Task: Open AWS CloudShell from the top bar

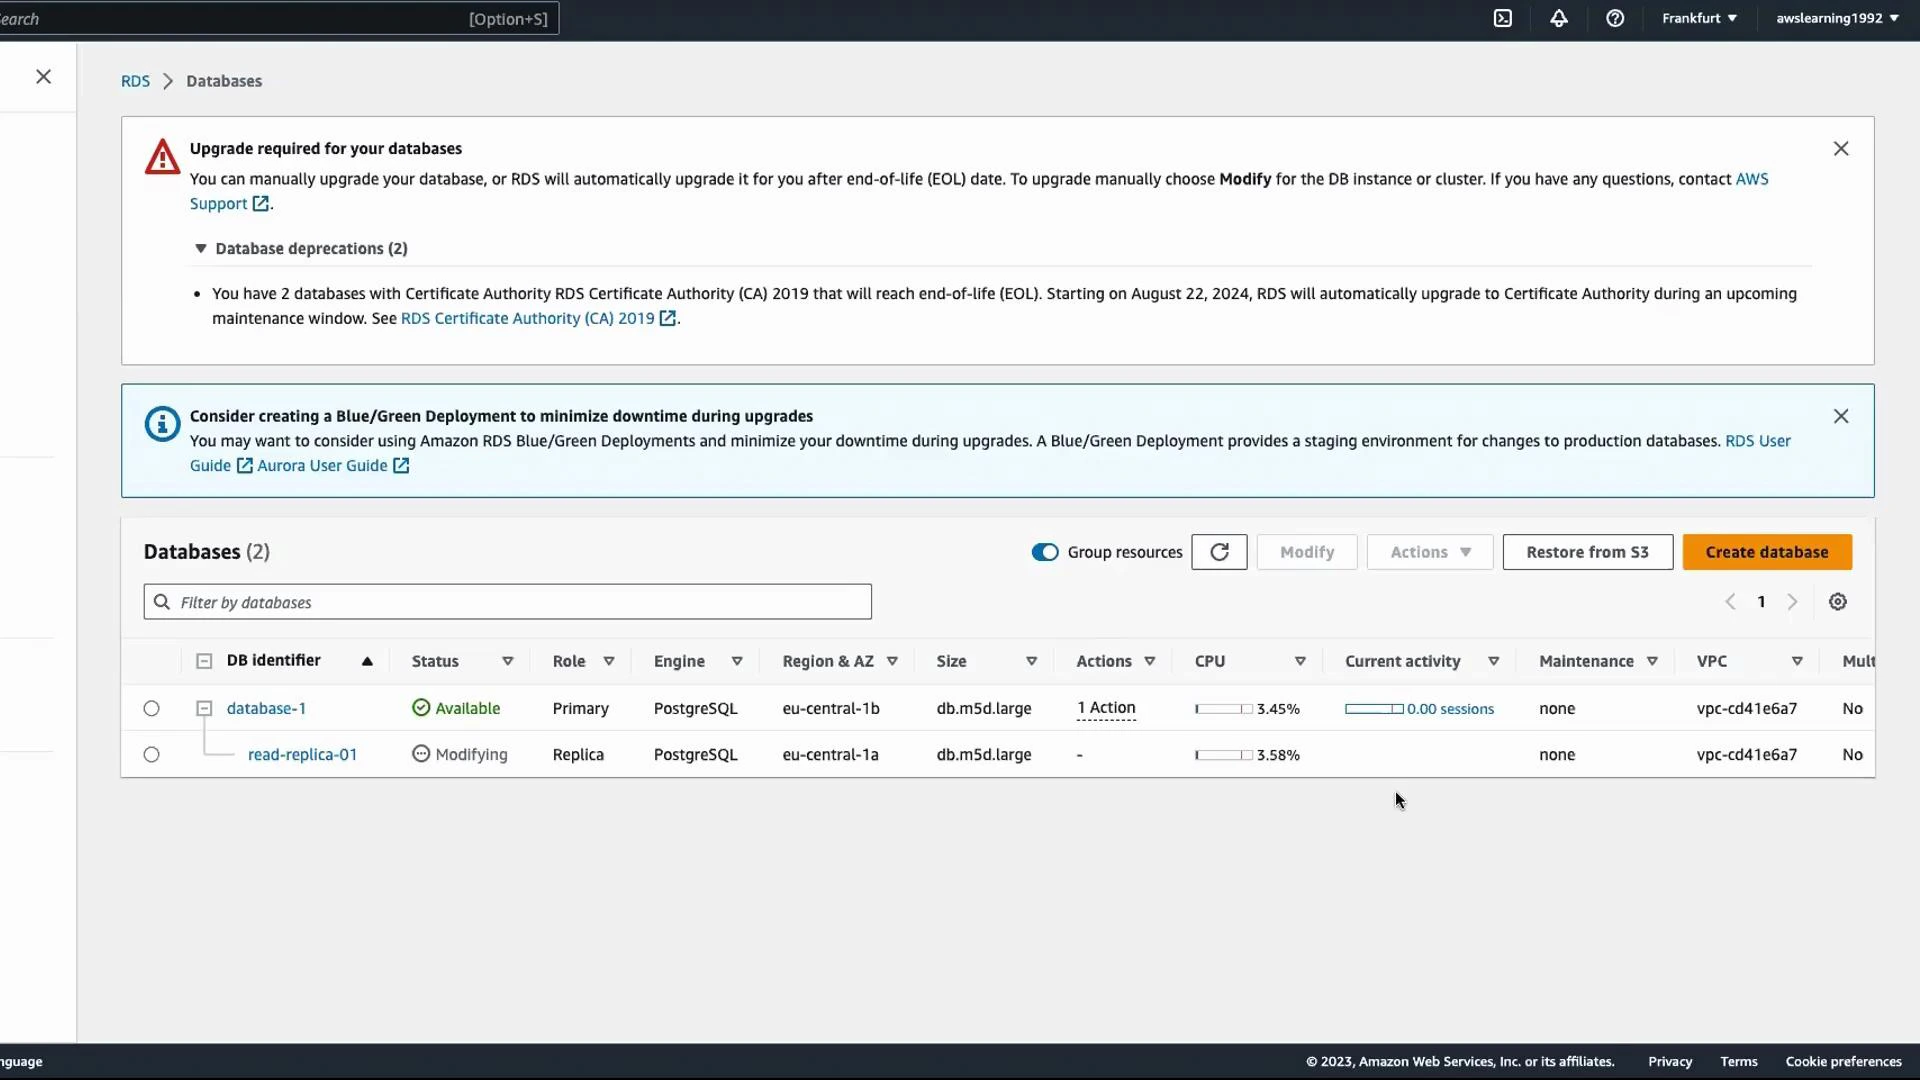Action: tap(1503, 18)
